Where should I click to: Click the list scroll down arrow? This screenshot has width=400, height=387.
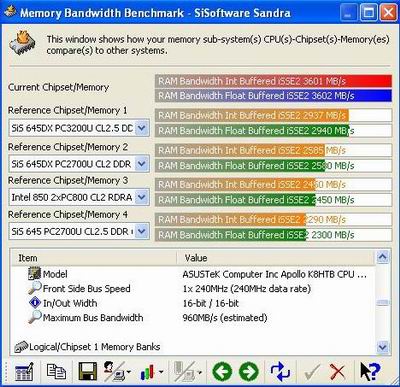point(382,347)
